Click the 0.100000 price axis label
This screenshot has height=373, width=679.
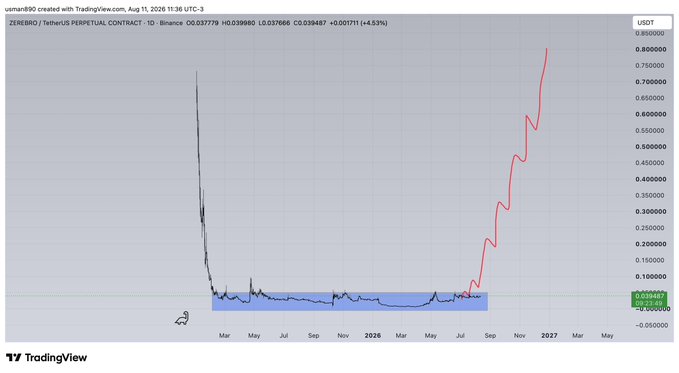coord(651,277)
